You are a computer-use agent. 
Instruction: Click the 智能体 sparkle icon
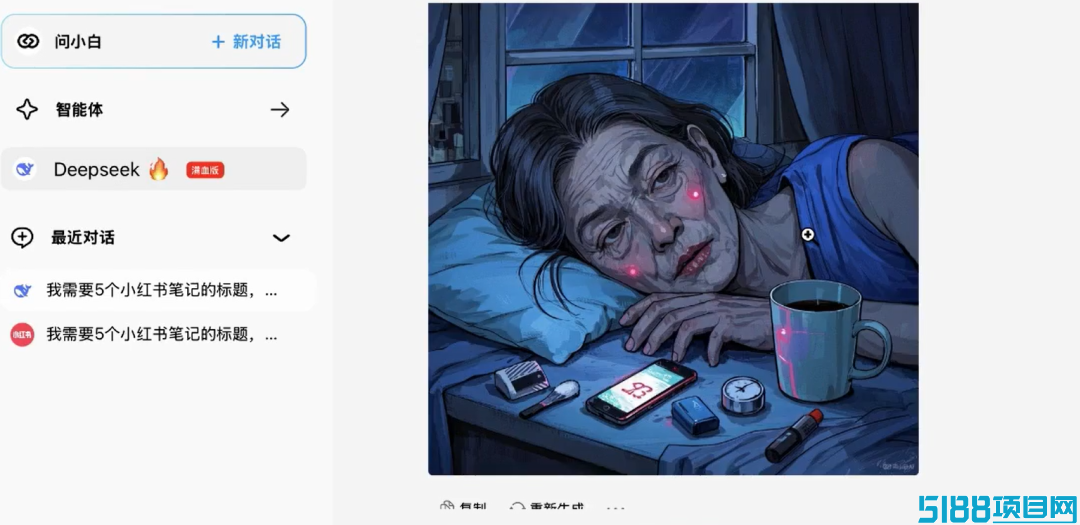(27, 110)
